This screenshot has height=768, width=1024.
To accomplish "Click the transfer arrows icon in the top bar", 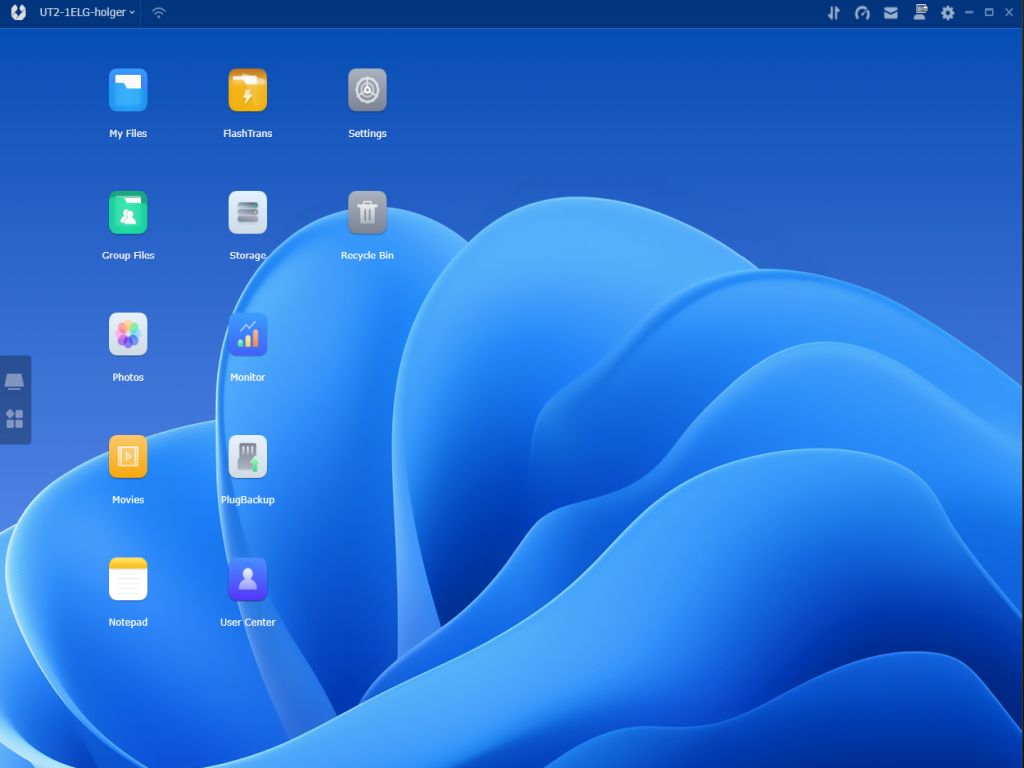I will [833, 12].
